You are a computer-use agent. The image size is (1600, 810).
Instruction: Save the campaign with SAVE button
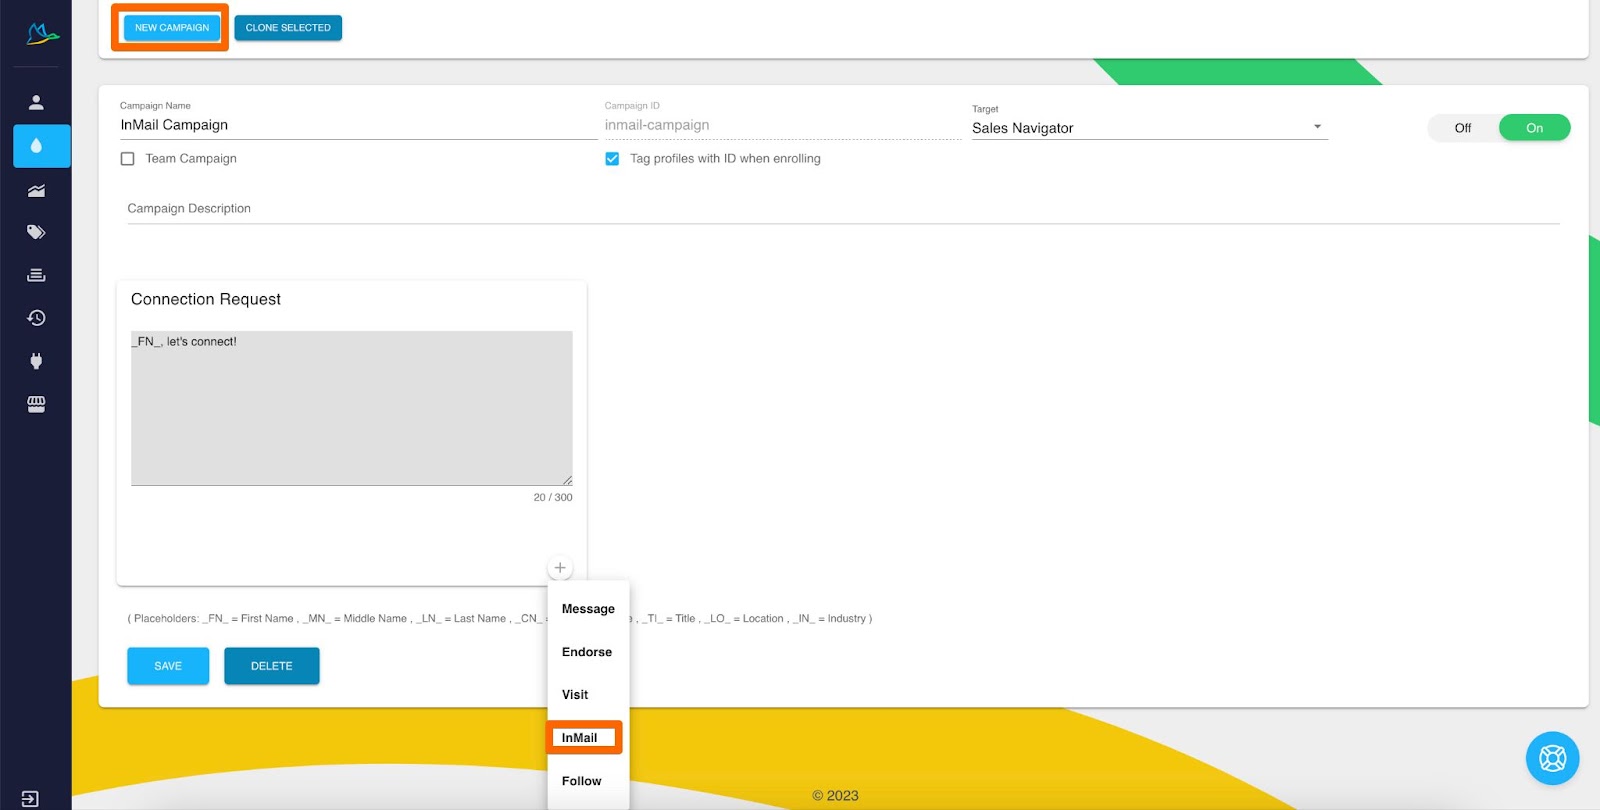pyautogui.click(x=168, y=666)
